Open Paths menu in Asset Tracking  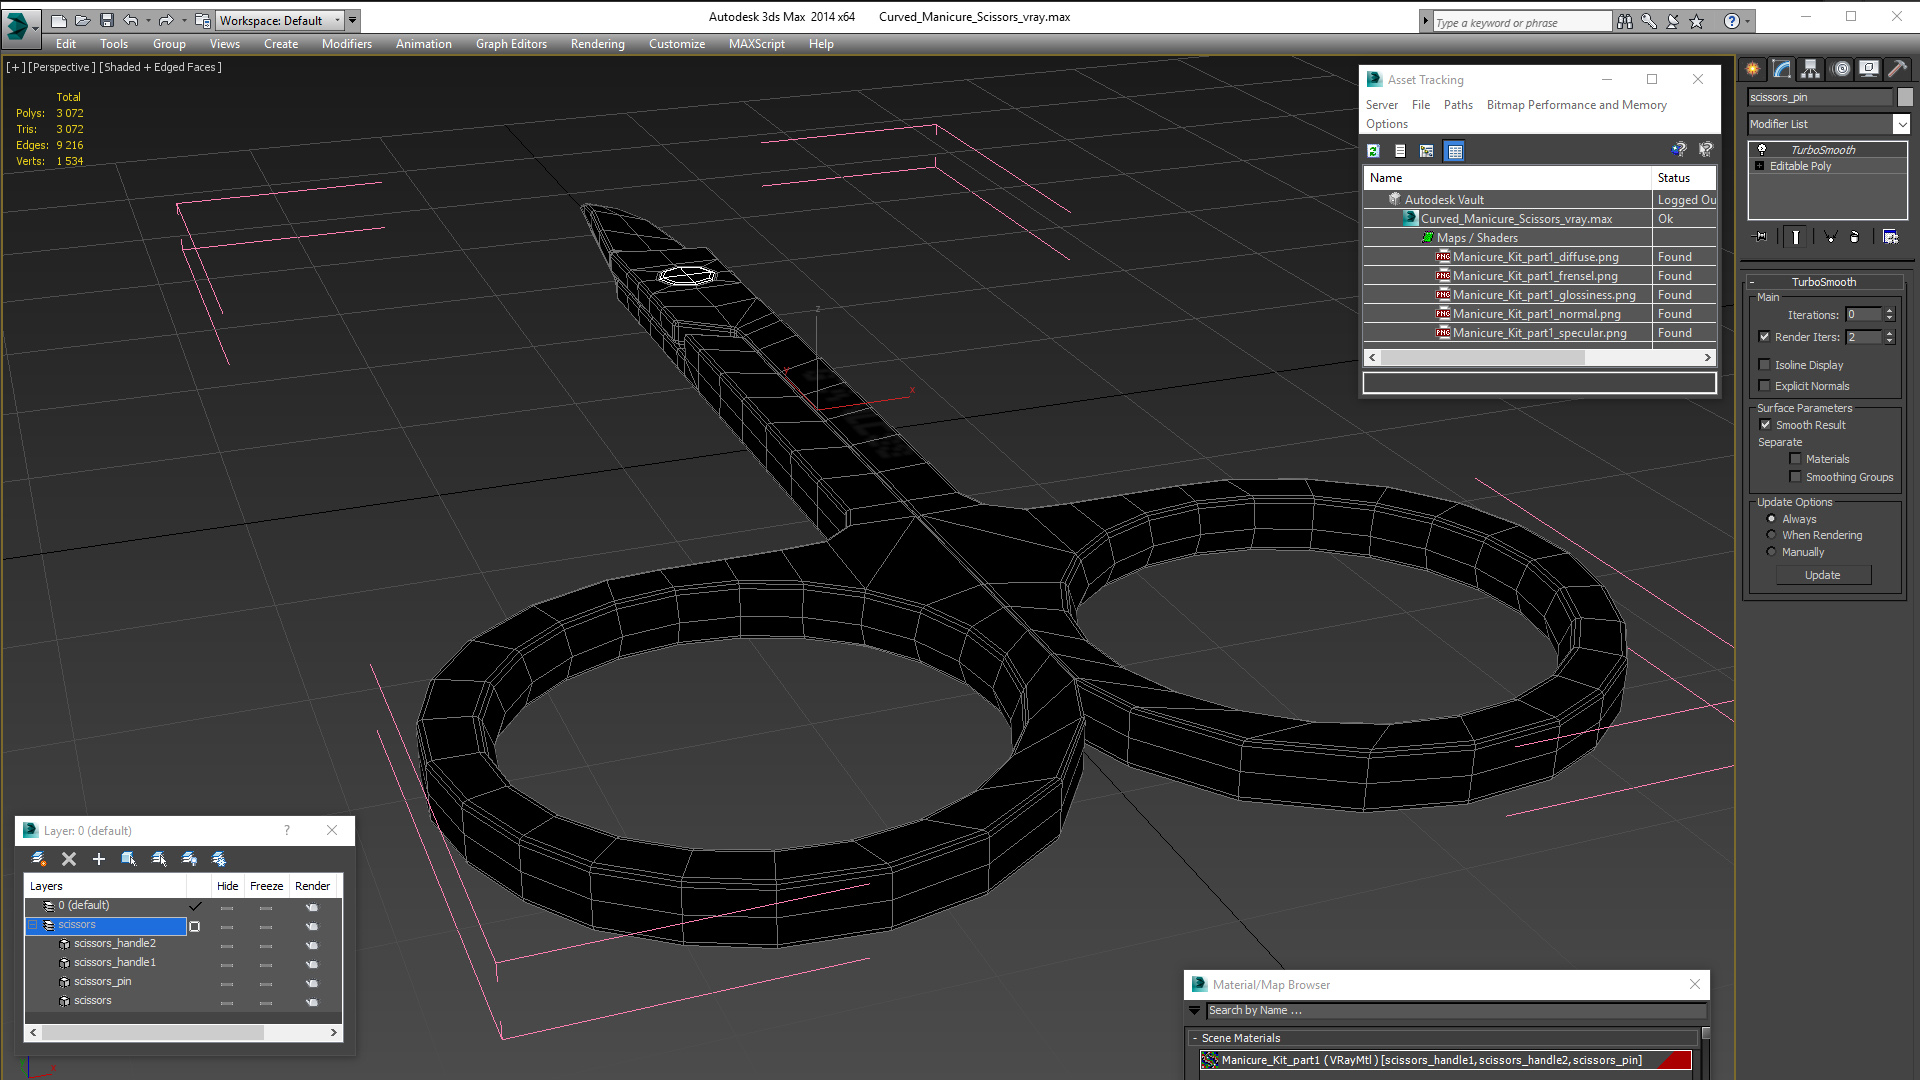click(1457, 105)
